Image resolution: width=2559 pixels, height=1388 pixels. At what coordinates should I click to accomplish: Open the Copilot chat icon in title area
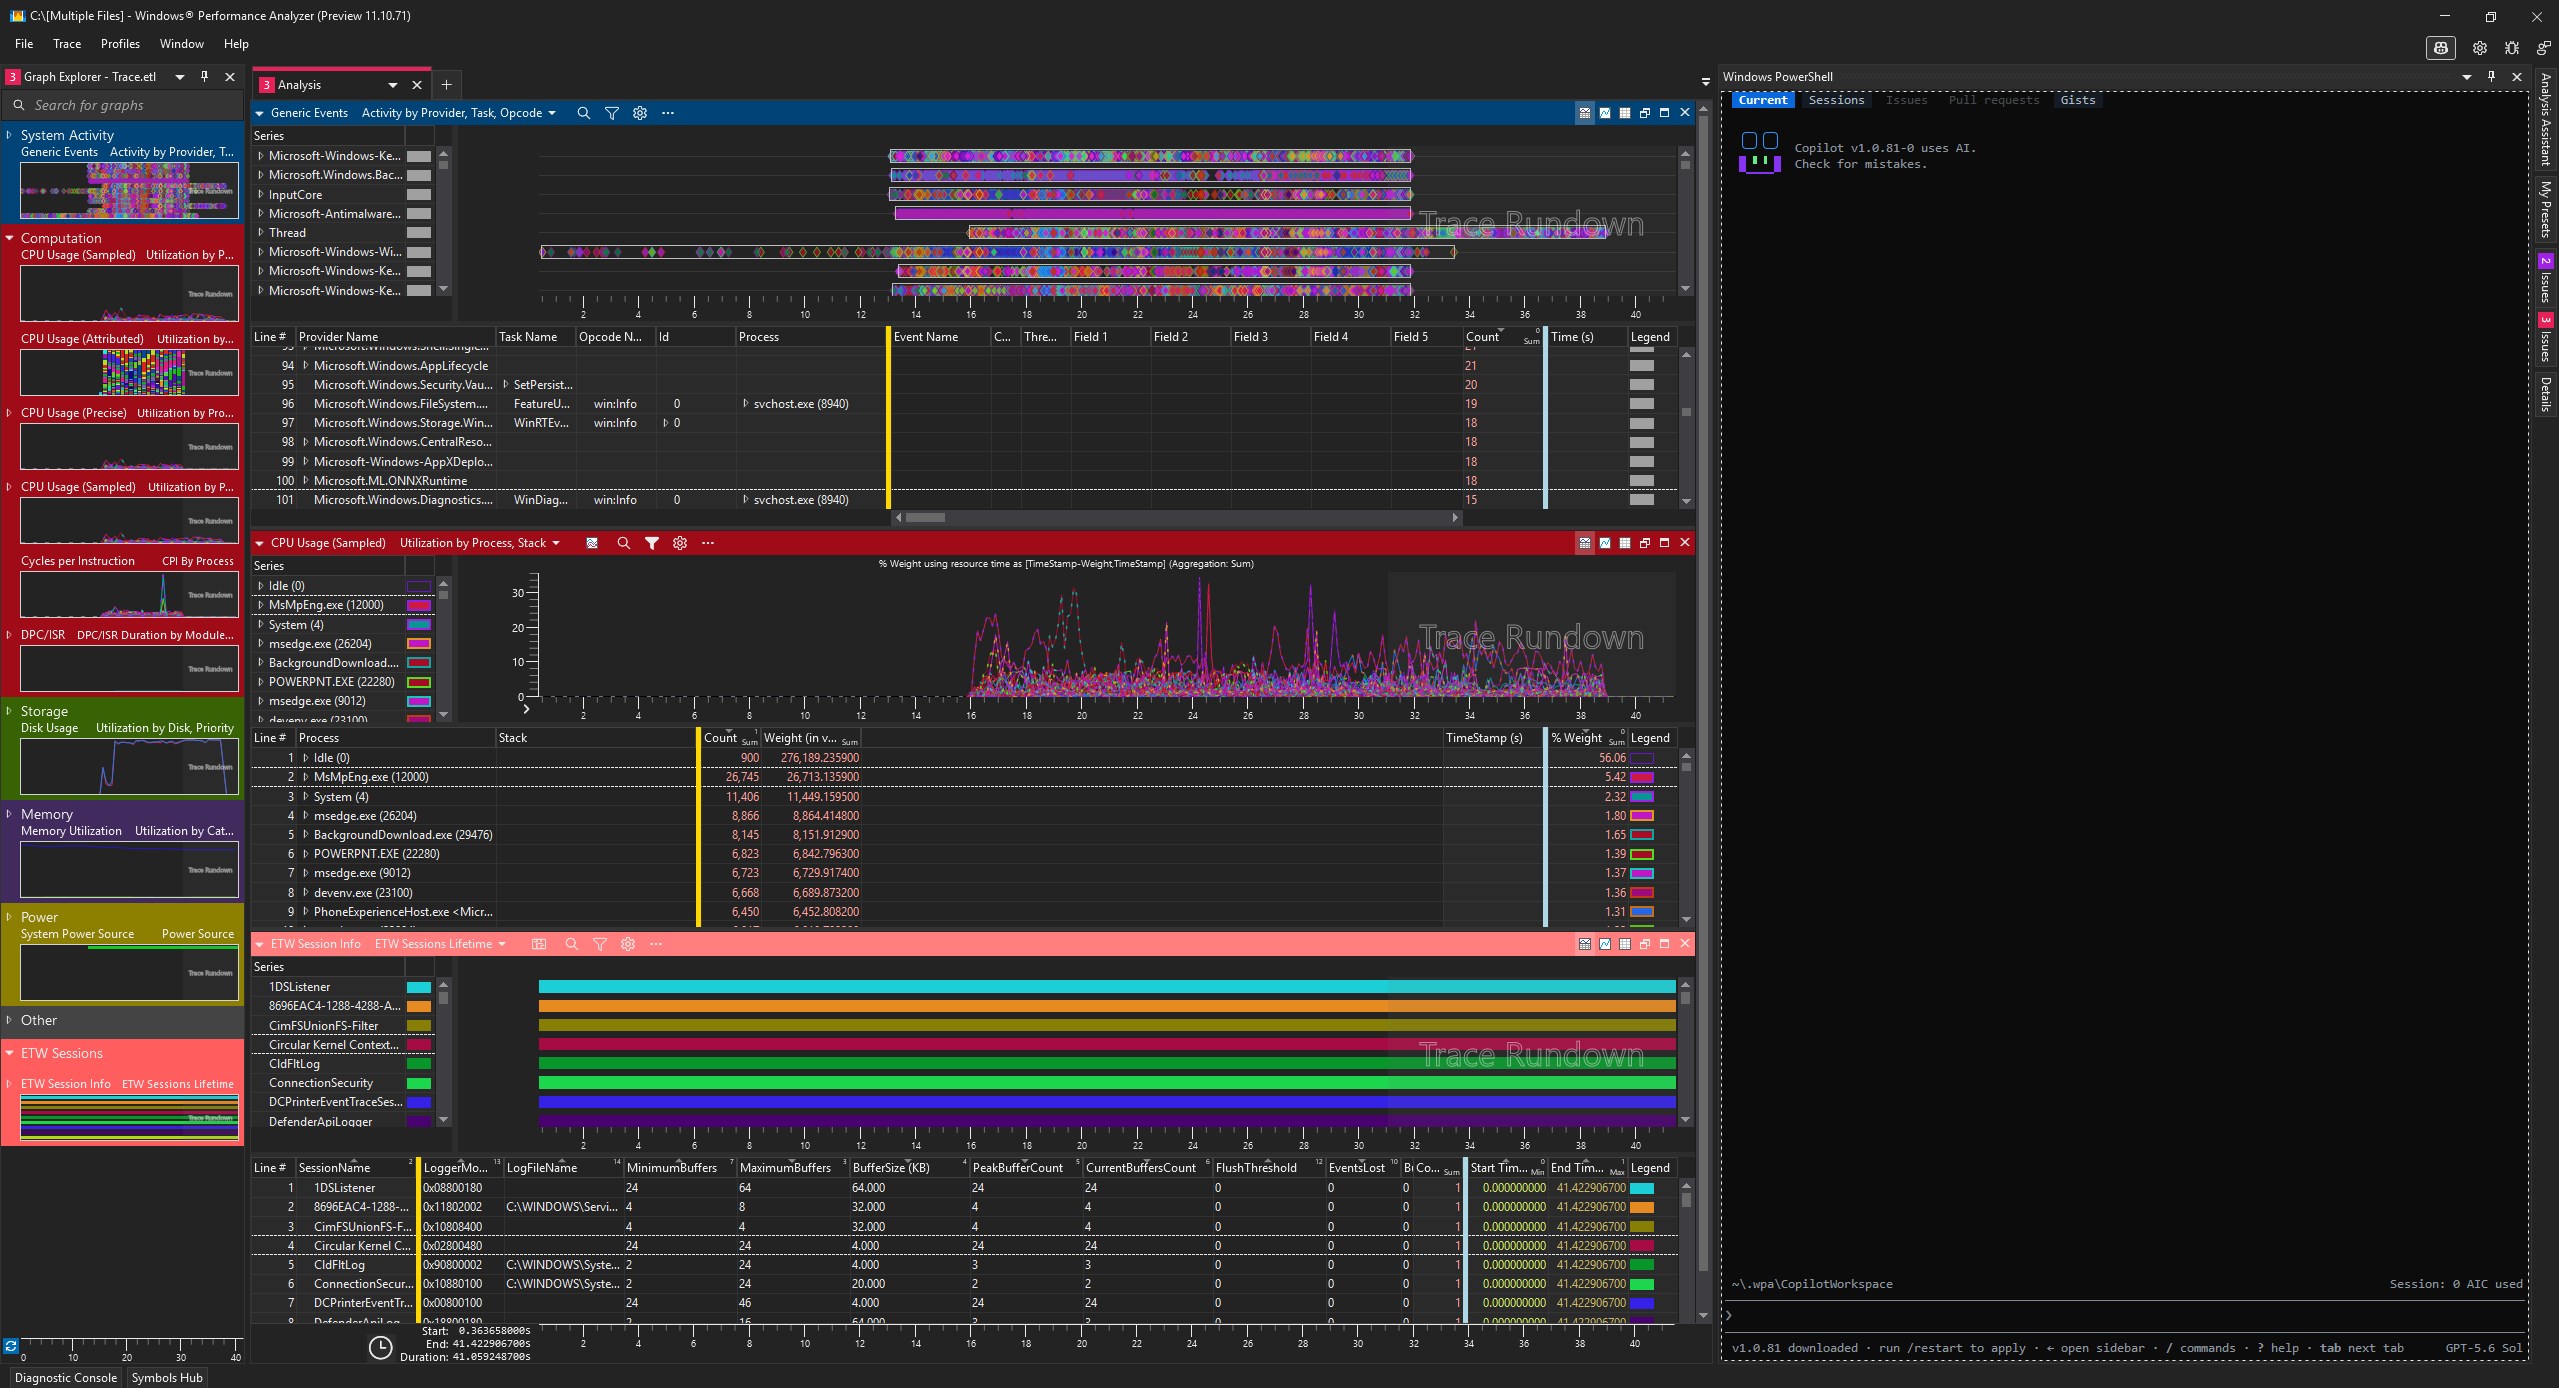coord(2441,47)
